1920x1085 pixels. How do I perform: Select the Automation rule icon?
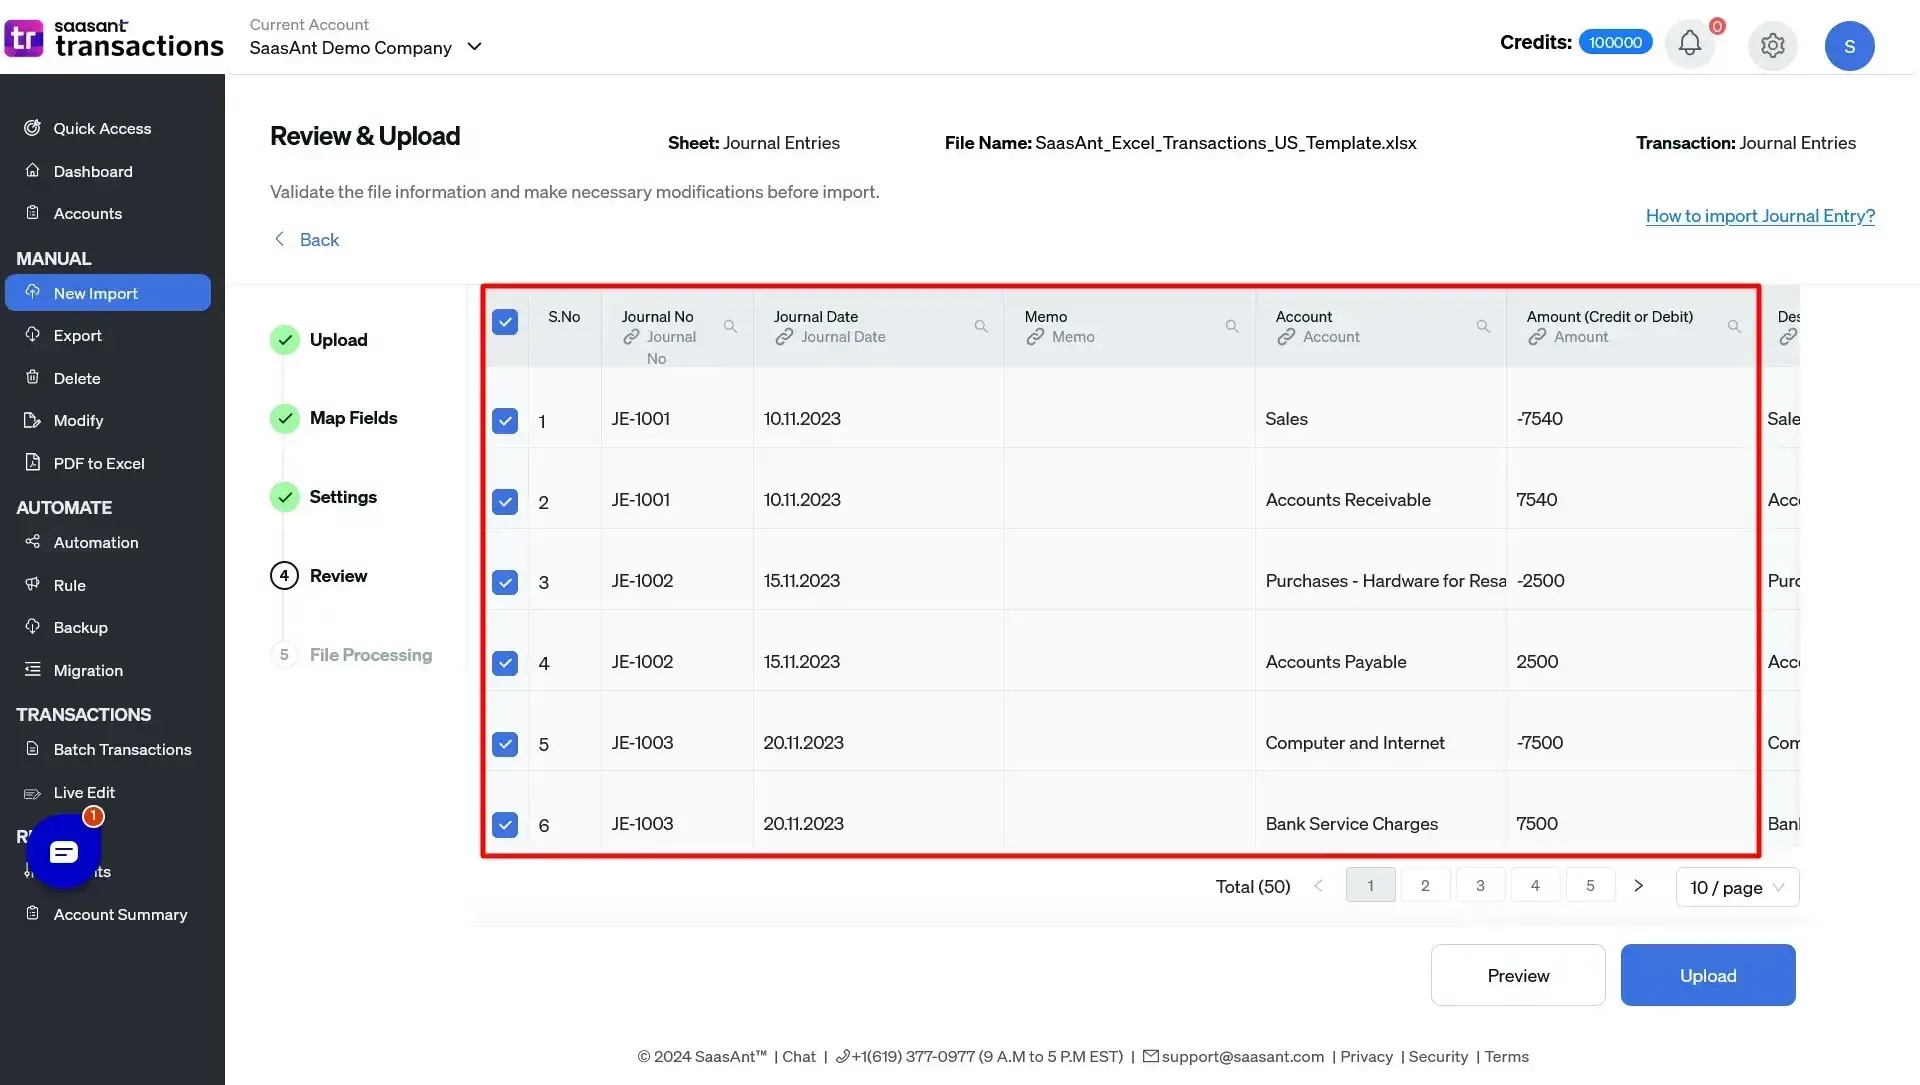(32, 584)
